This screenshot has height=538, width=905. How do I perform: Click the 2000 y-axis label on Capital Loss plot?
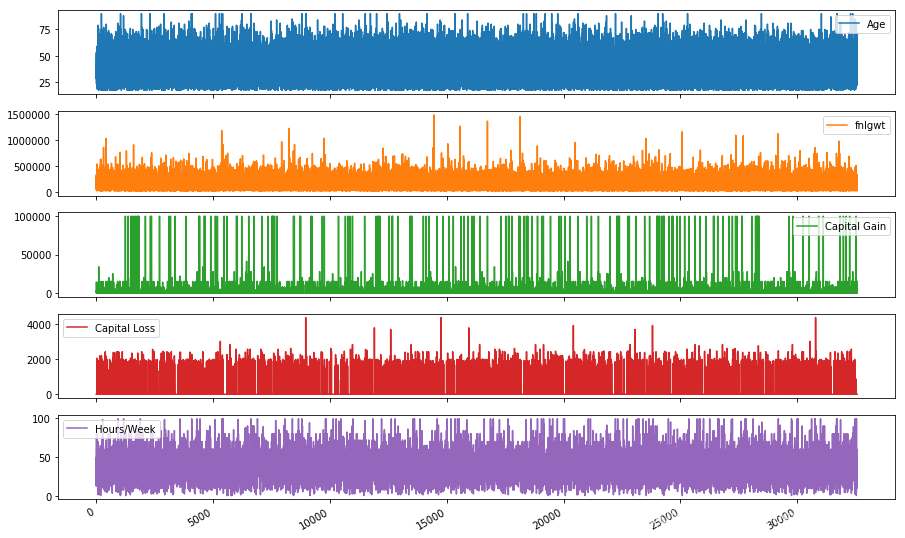[x=39, y=360]
